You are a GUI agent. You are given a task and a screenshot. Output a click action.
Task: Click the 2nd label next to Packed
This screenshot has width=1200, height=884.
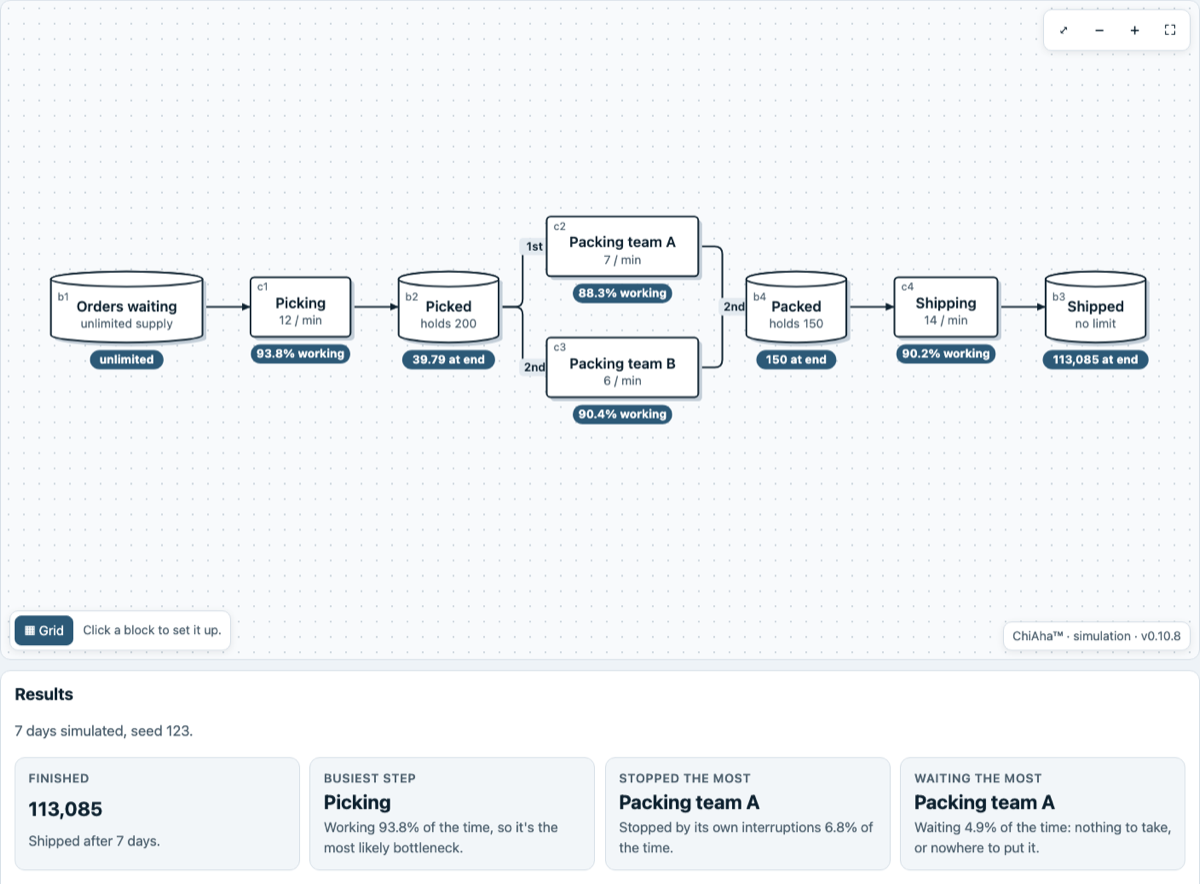734,306
